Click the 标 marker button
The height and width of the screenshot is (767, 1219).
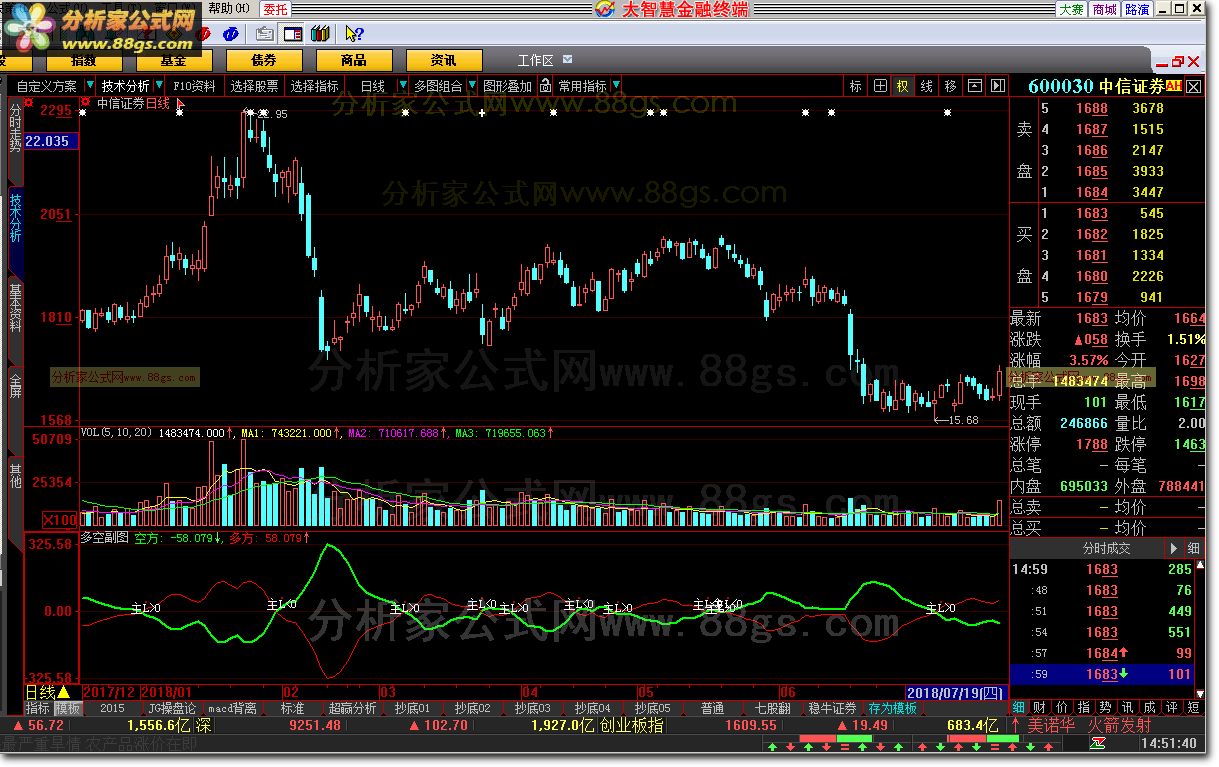(856, 86)
